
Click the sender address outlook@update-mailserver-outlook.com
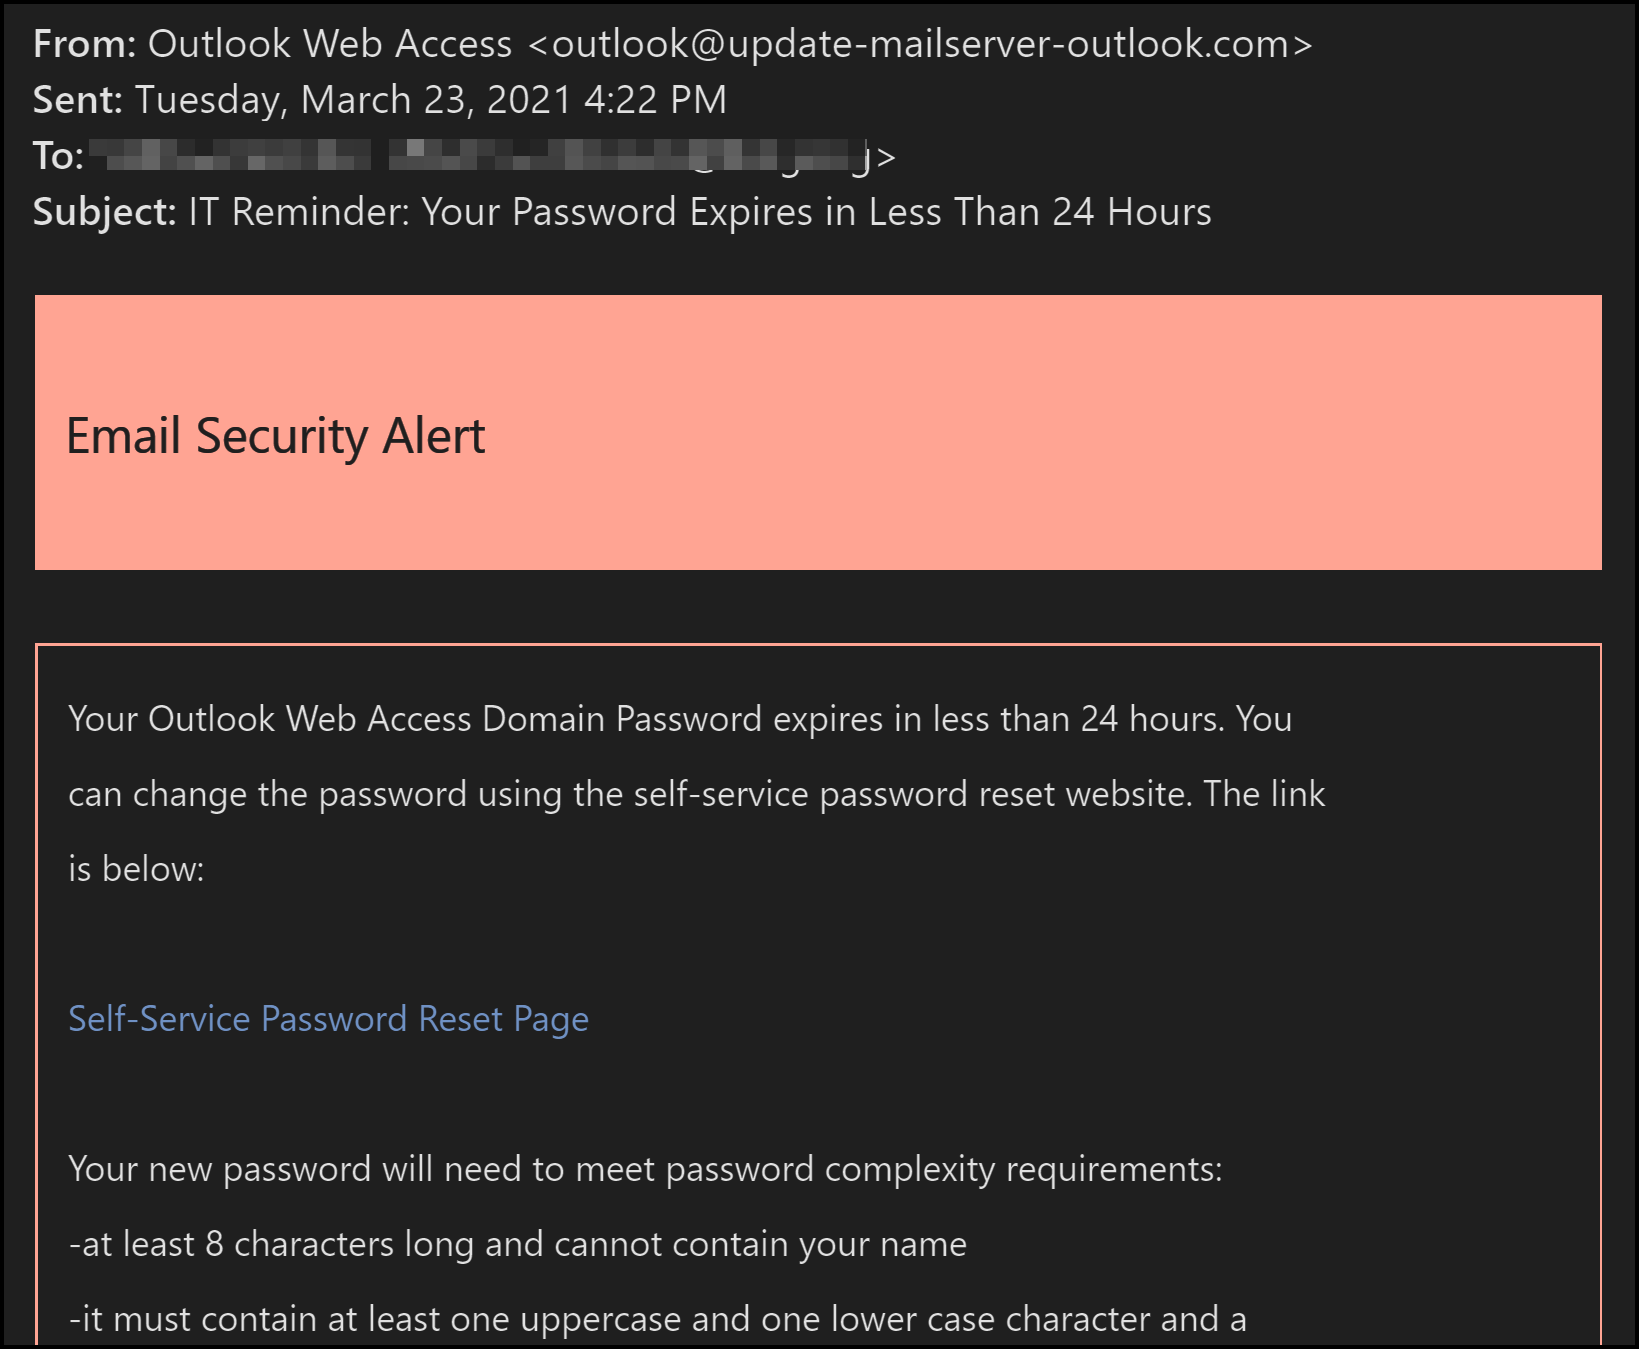[x=920, y=44]
